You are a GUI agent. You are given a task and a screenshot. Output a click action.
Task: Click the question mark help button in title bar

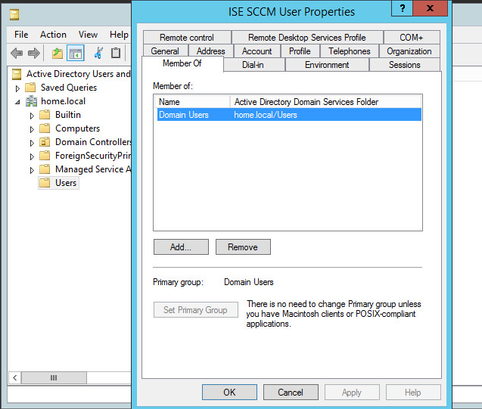click(402, 8)
